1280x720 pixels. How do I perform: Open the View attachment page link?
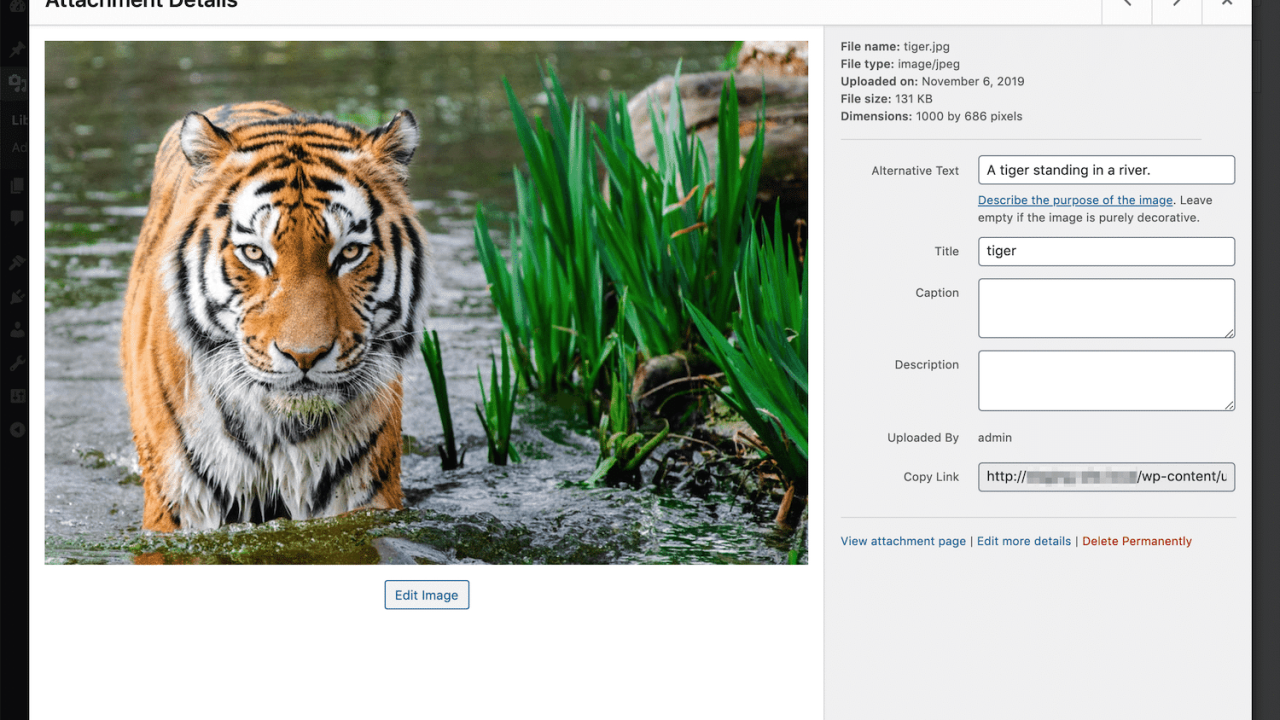pyautogui.click(x=903, y=541)
